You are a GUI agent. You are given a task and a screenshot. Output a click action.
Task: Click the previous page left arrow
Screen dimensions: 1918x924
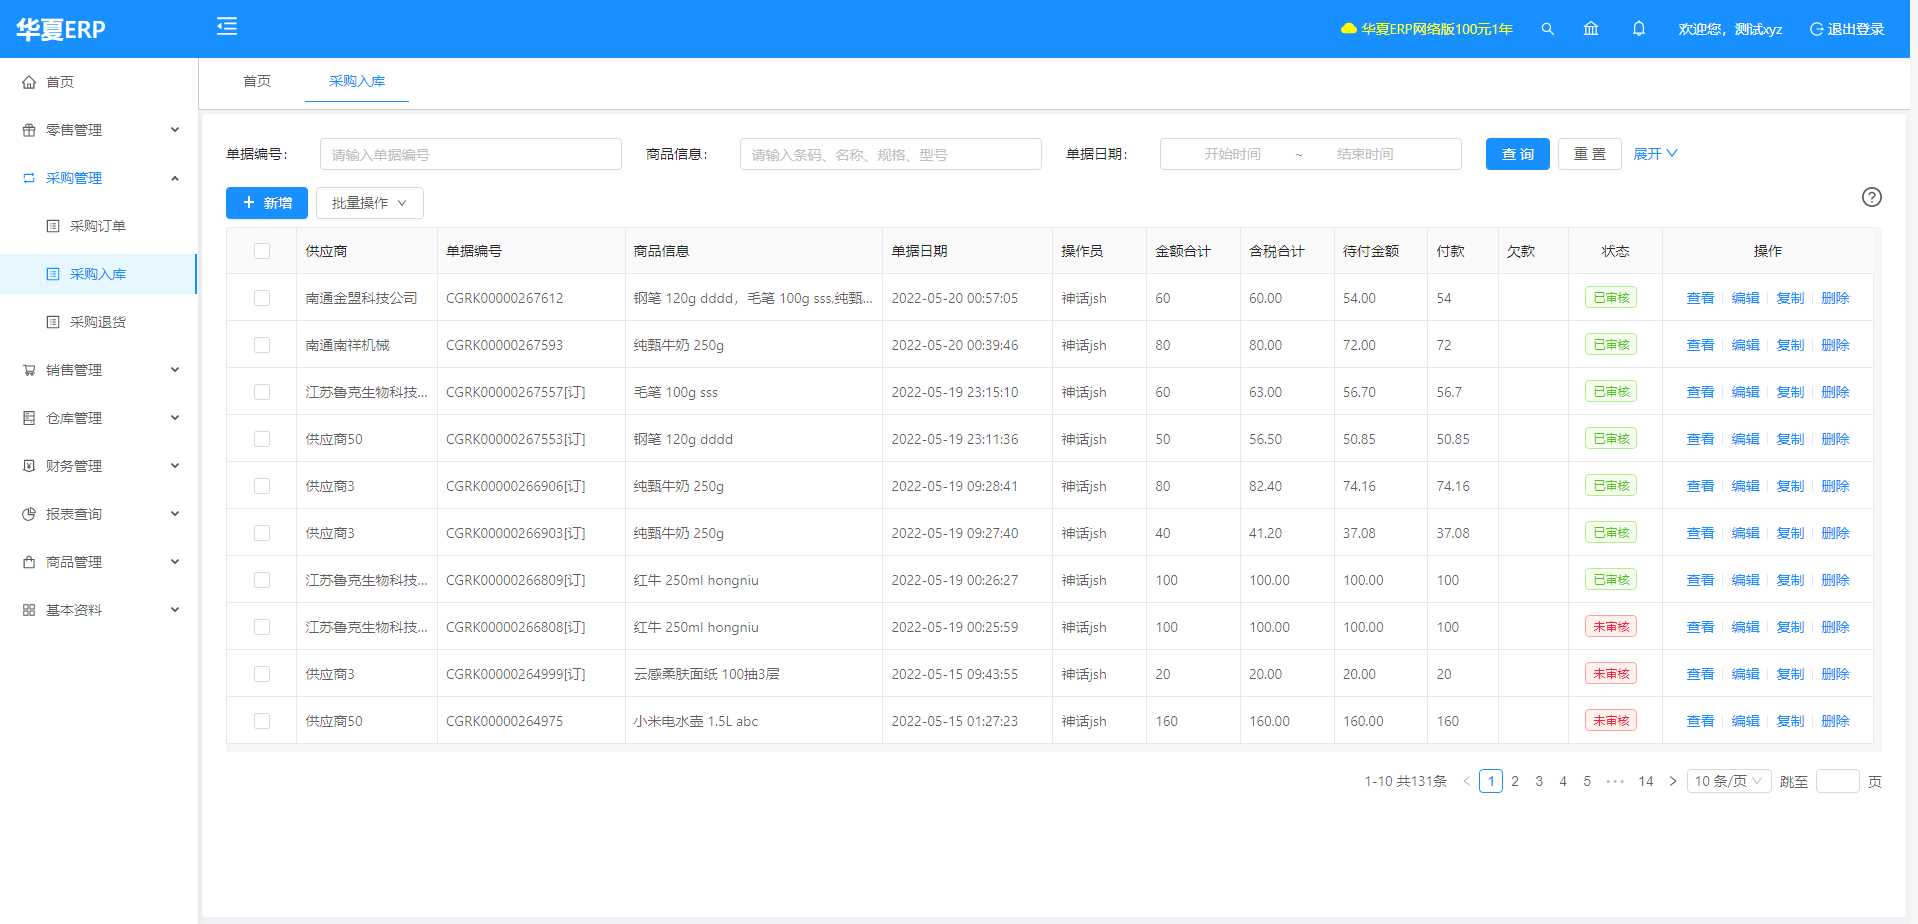(1467, 781)
